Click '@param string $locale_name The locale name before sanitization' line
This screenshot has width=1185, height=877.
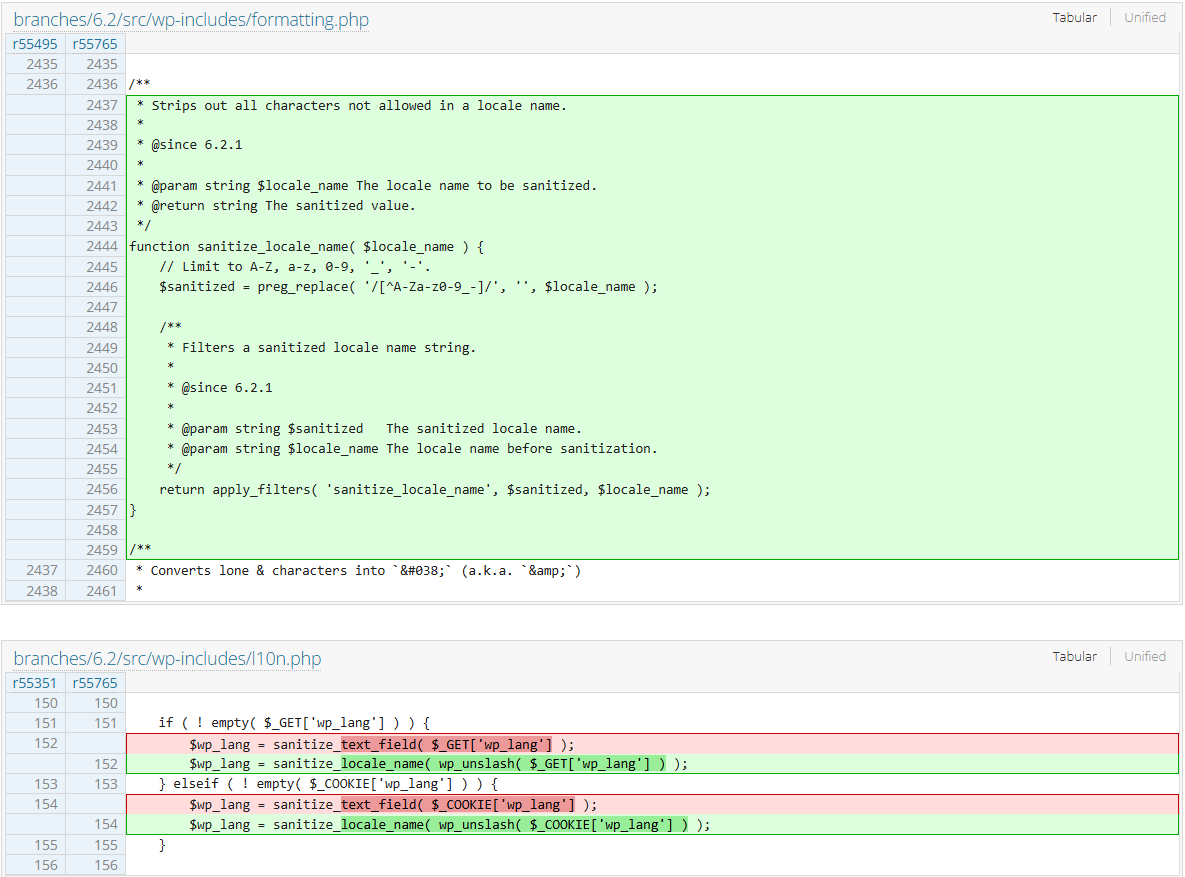pos(412,448)
